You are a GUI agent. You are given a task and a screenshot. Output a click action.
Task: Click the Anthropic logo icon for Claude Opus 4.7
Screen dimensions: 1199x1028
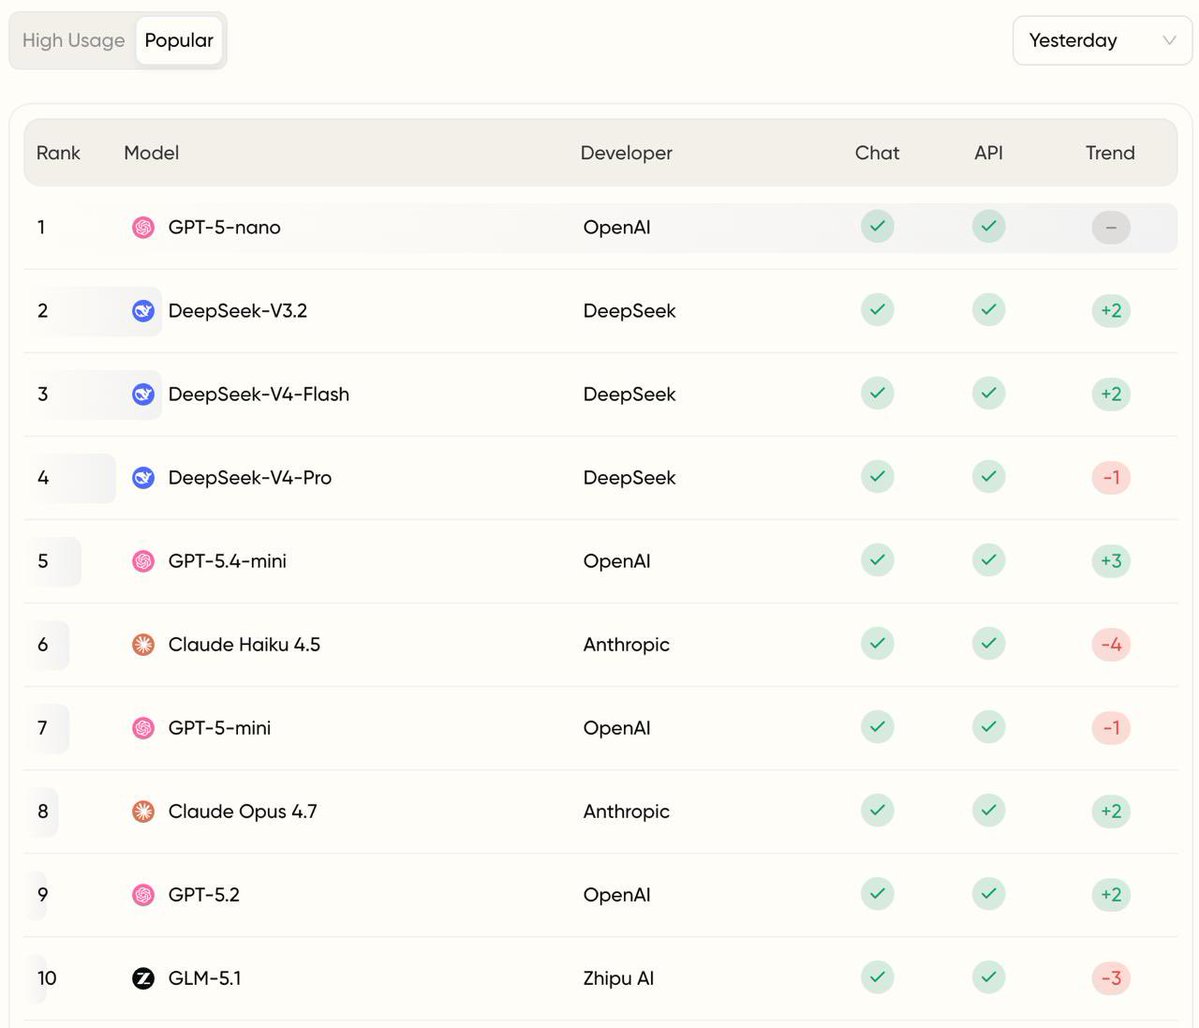pyautogui.click(x=143, y=811)
